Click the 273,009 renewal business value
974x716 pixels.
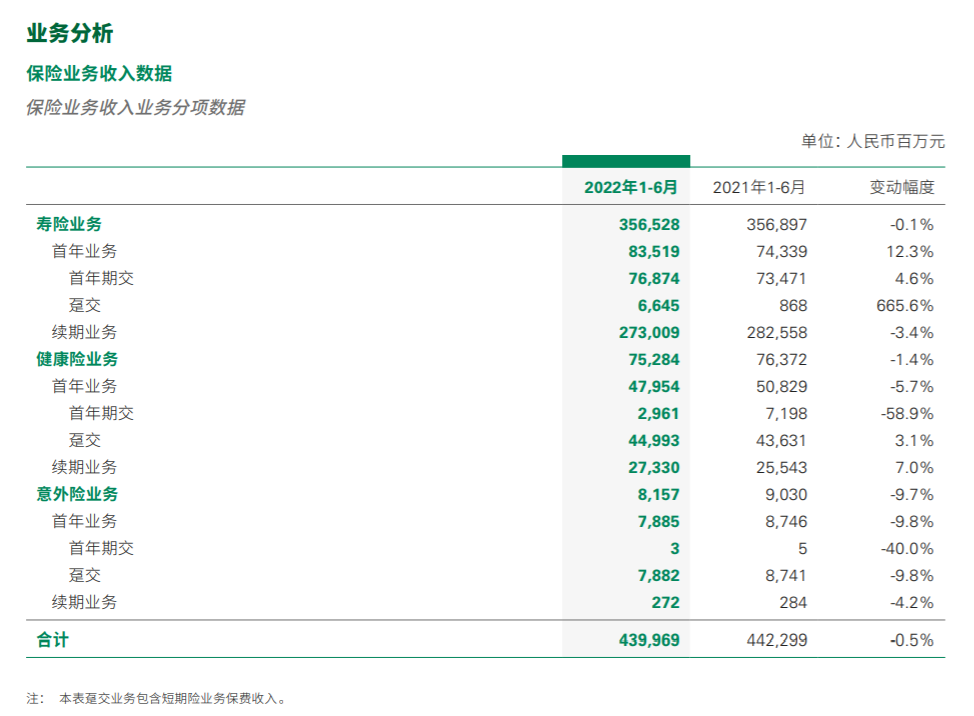click(649, 333)
